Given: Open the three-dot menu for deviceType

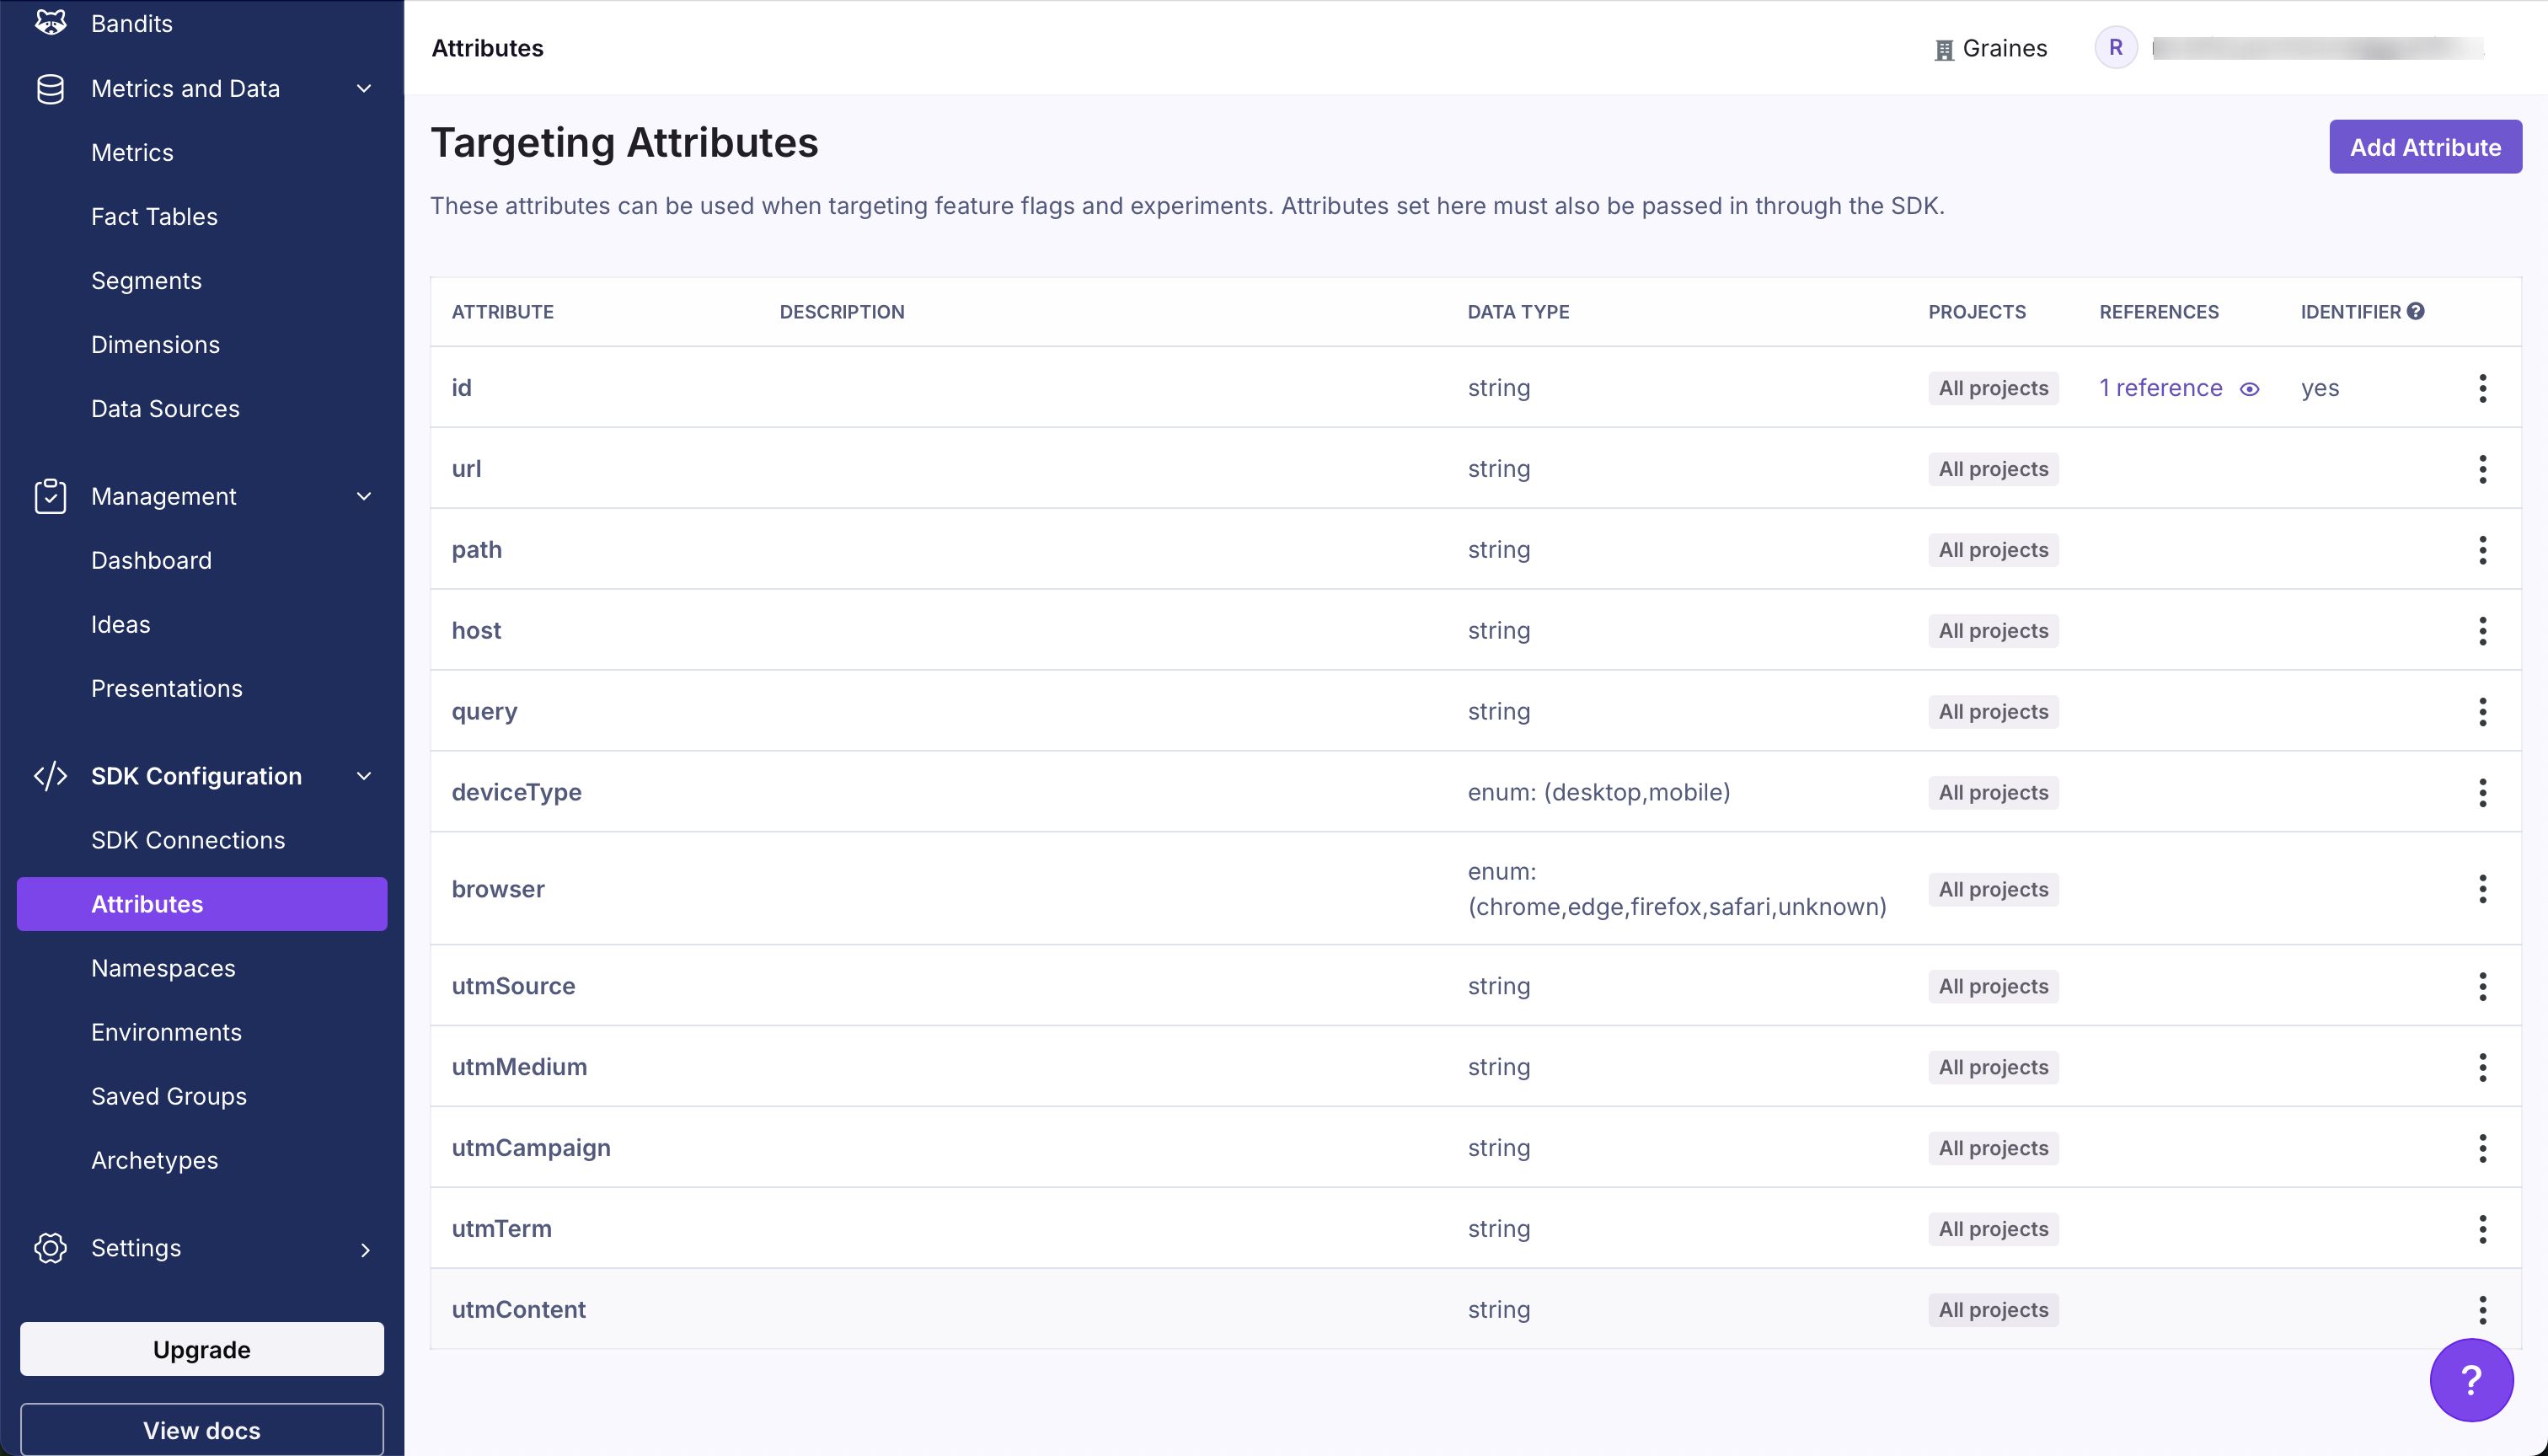Looking at the screenshot, I should (2483, 793).
